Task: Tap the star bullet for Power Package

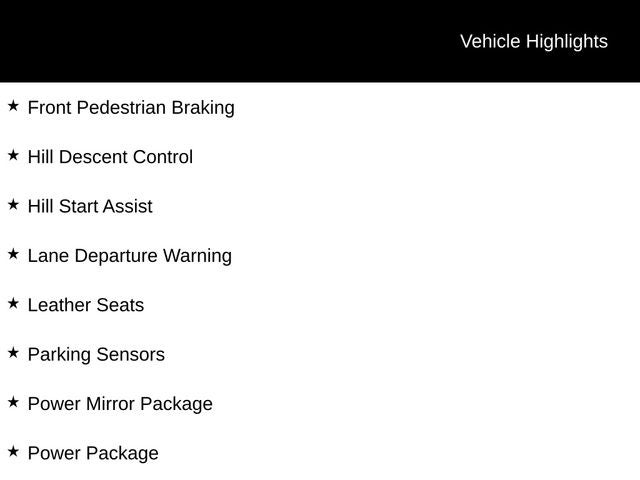Action: (13, 451)
